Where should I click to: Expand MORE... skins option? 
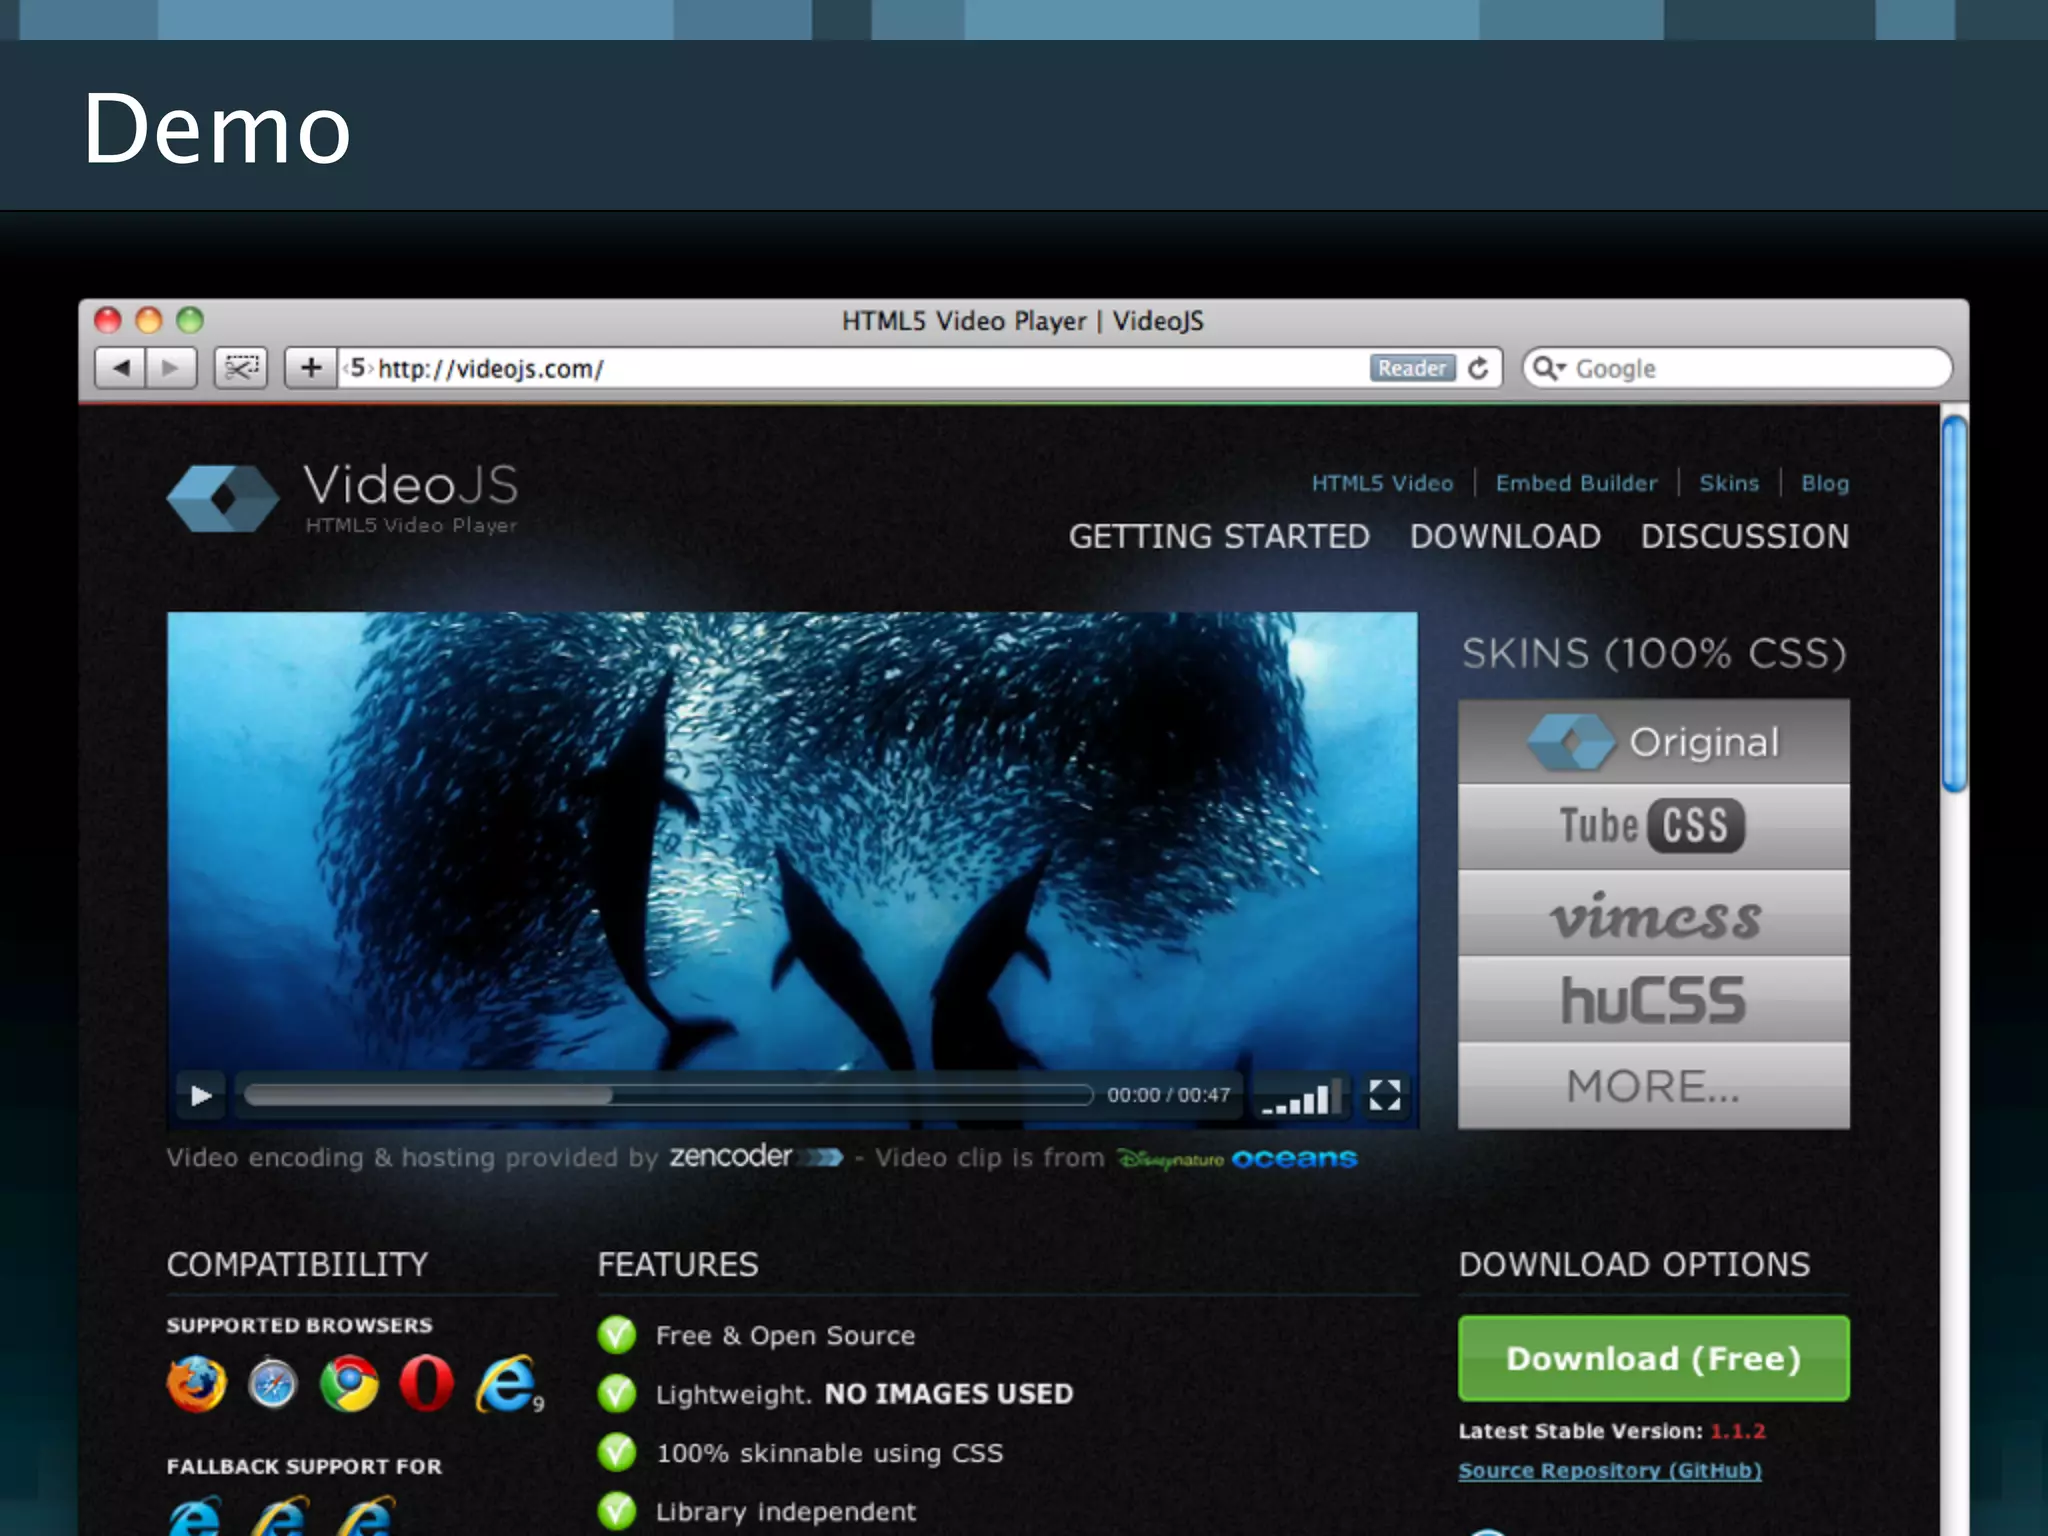pos(1653,1086)
